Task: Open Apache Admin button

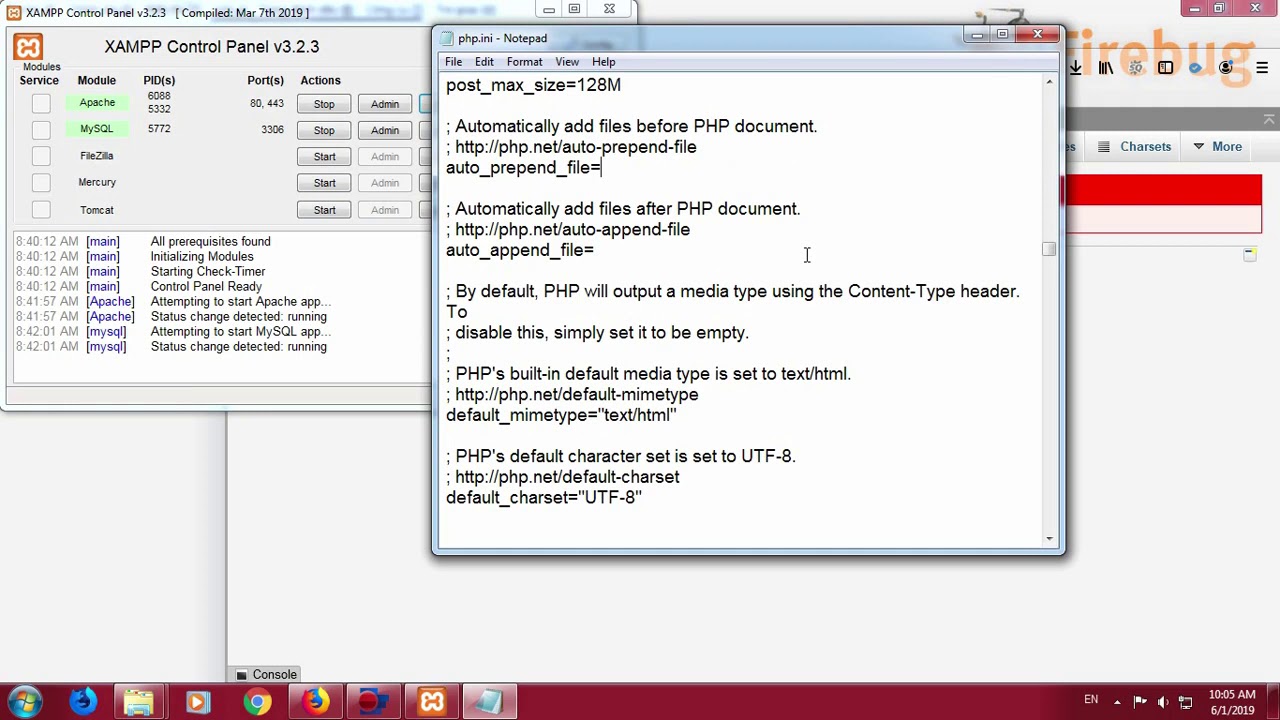Action: coord(385,104)
